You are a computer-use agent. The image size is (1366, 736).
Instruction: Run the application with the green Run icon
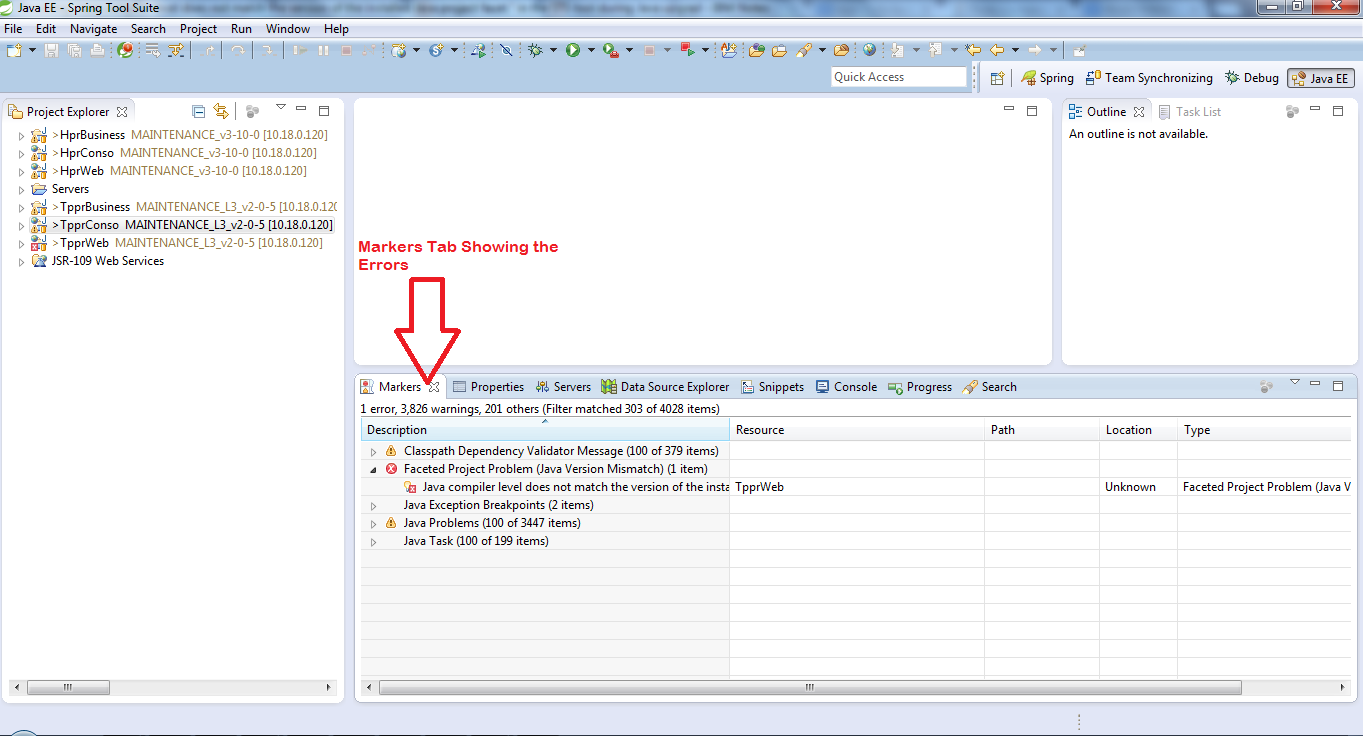click(x=573, y=49)
